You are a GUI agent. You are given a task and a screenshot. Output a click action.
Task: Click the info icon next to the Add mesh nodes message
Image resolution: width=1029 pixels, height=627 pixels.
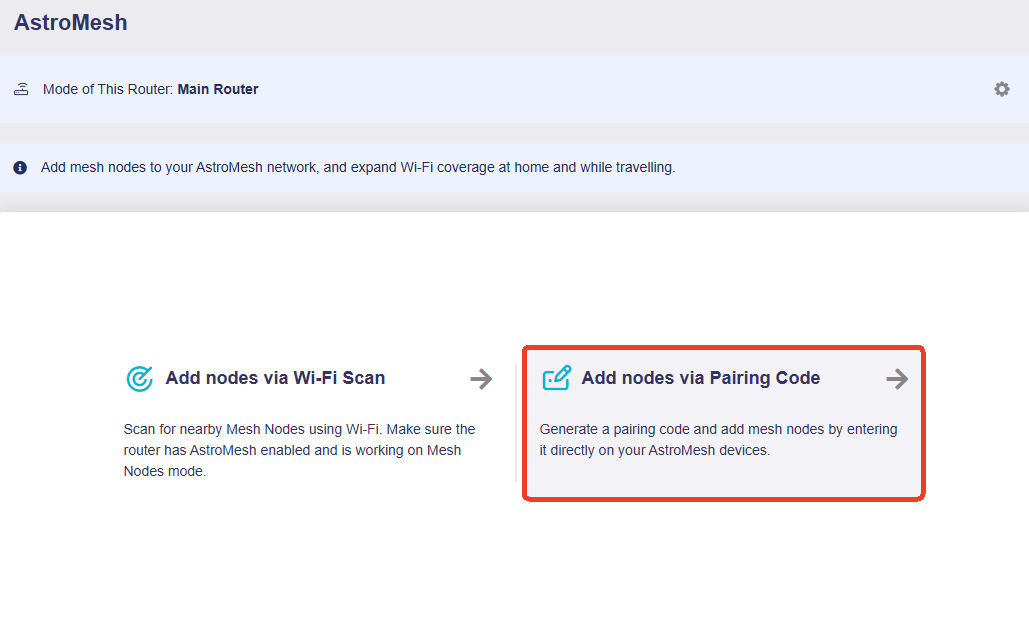point(20,167)
